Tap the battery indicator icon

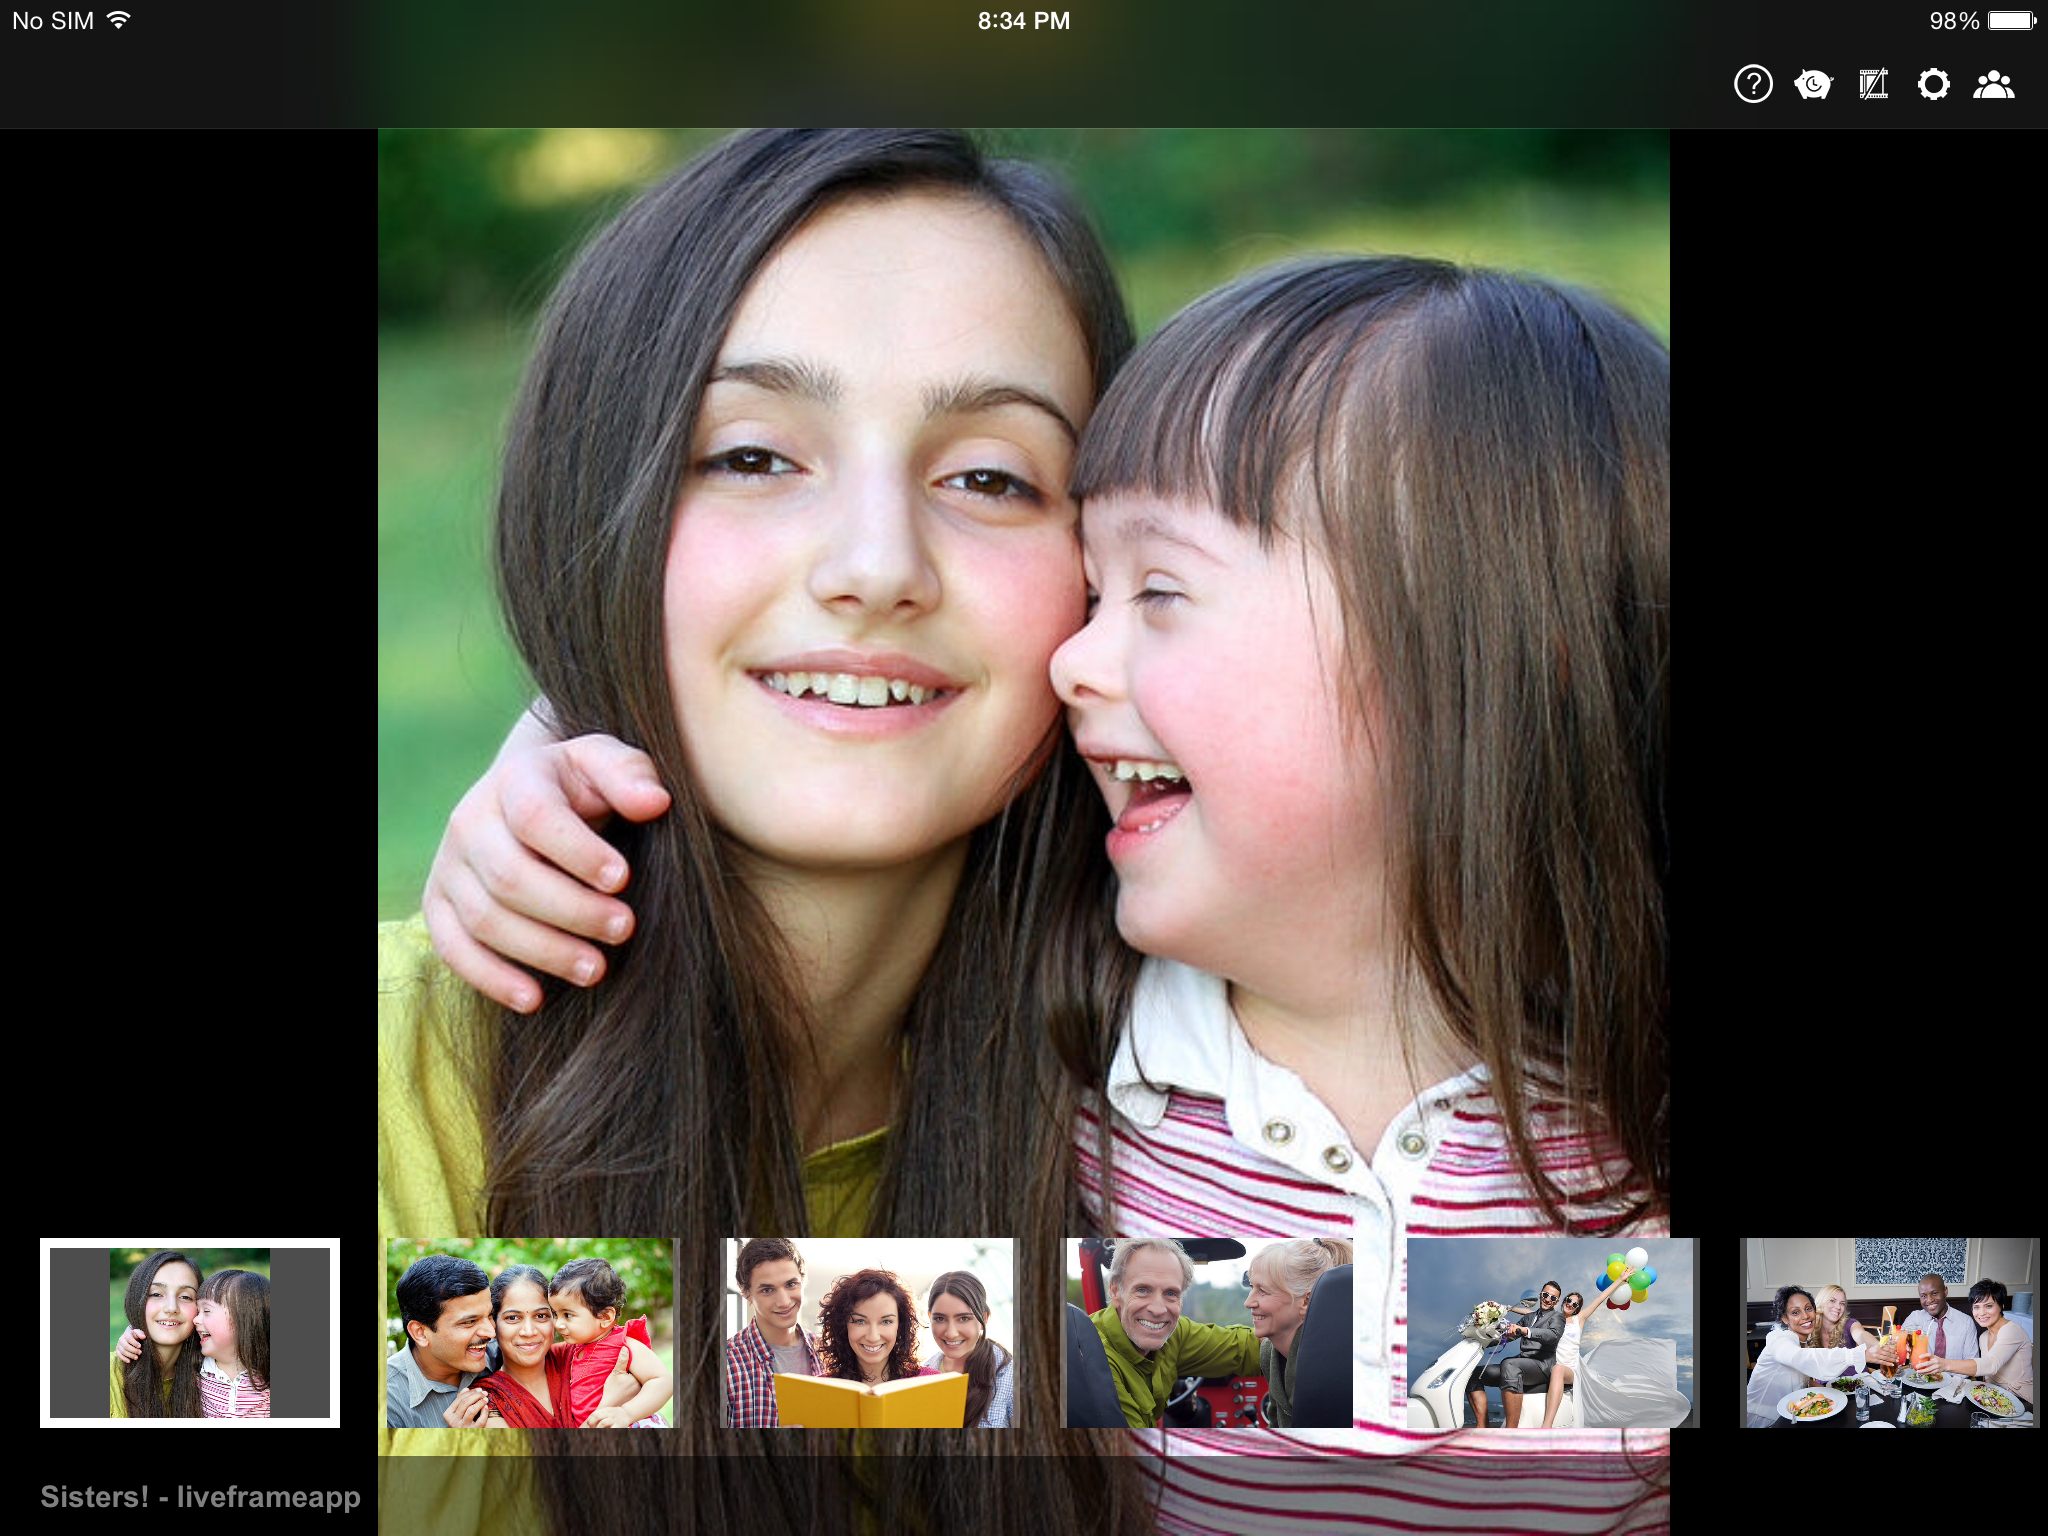point(2012,20)
